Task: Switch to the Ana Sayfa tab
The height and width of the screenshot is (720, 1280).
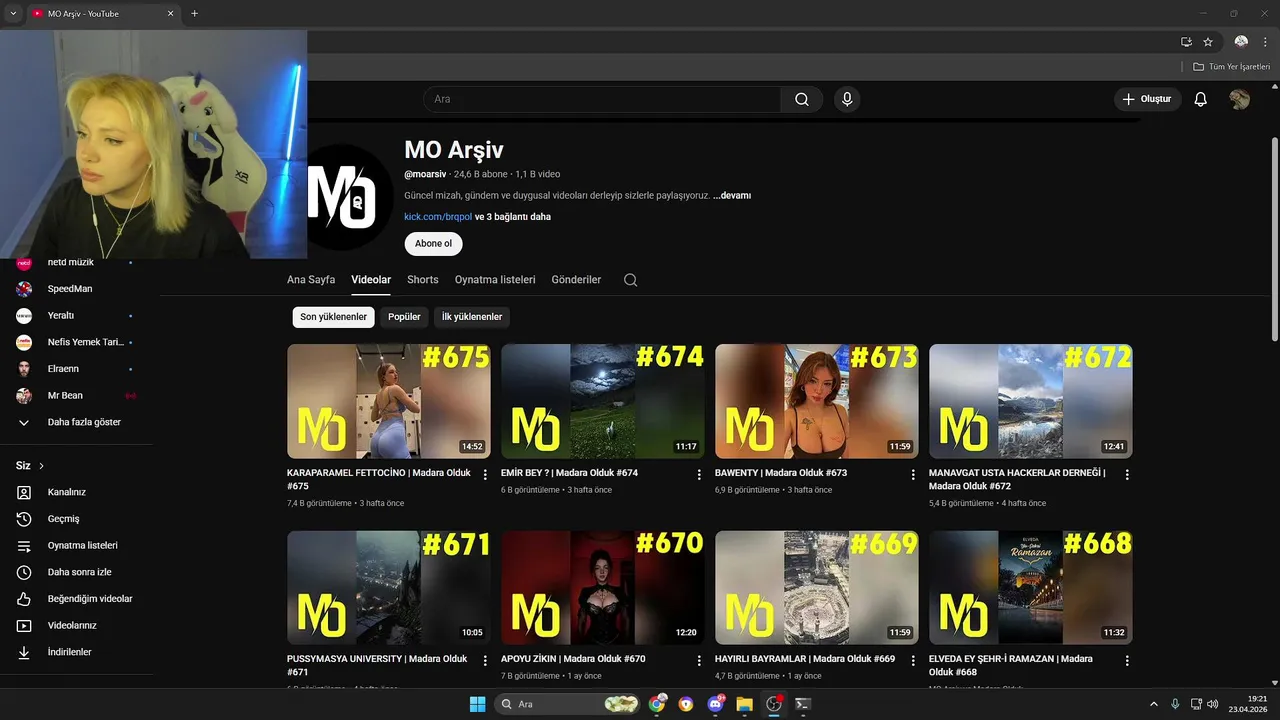Action: pos(311,280)
